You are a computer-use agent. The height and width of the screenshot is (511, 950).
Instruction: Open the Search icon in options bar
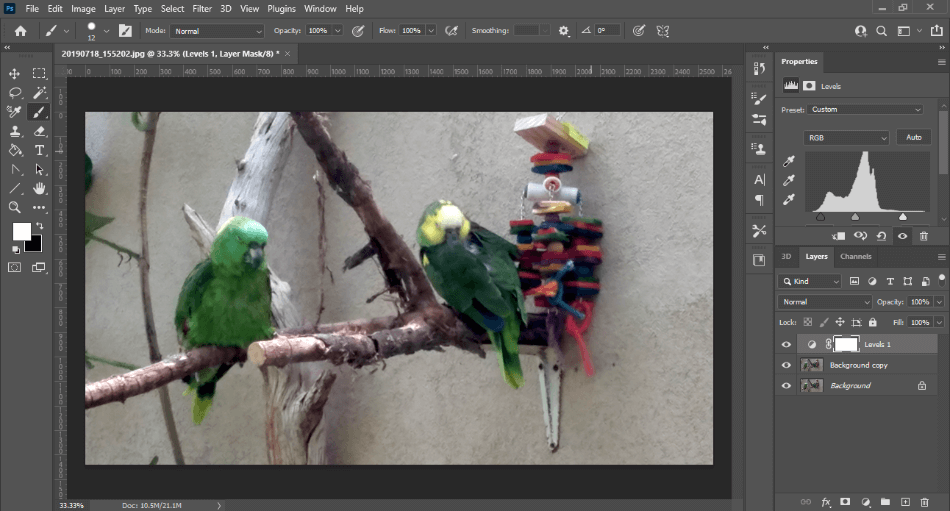882,31
